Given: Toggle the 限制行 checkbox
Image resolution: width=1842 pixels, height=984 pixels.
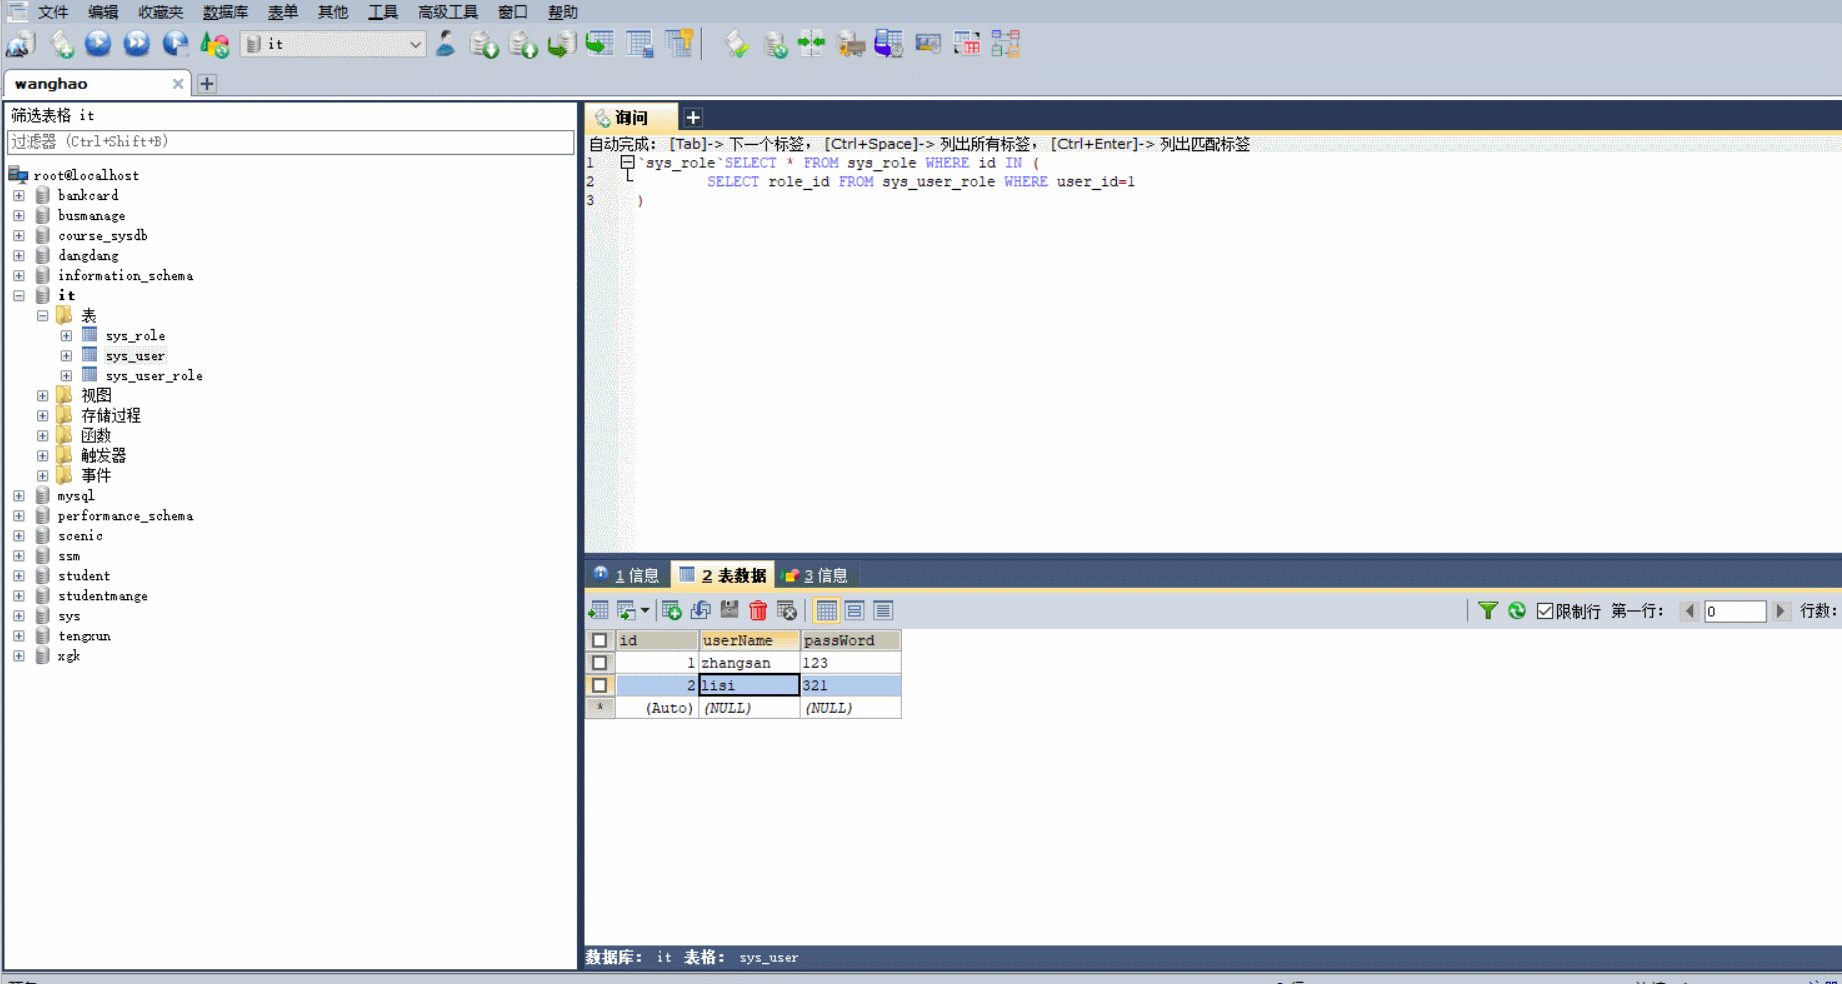Looking at the screenshot, I should (x=1545, y=611).
